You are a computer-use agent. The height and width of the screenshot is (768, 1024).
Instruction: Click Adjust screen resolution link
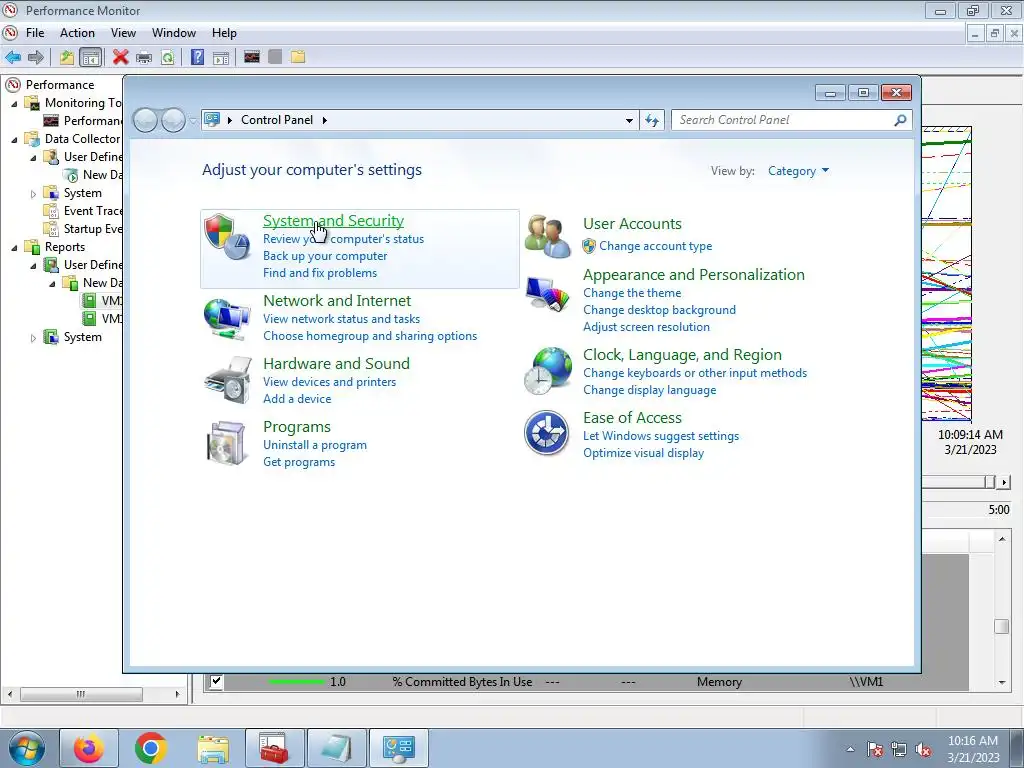pyautogui.click(x=646, y=327)
